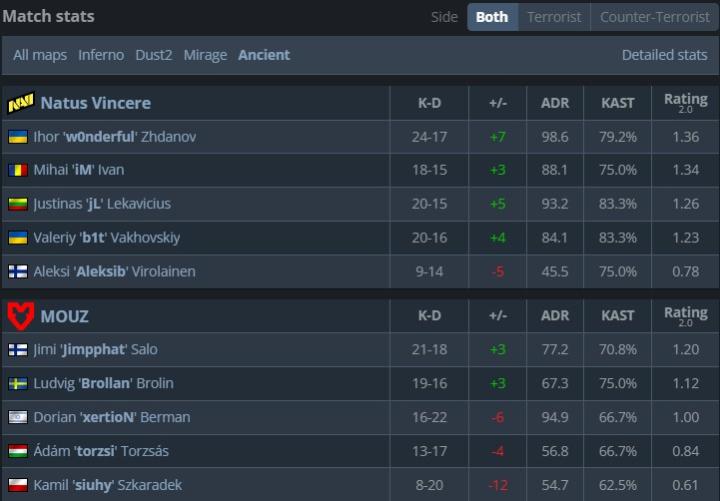Open the All maps tab
The width and height of the screenshot is (720, 501).
click(41, 55)
